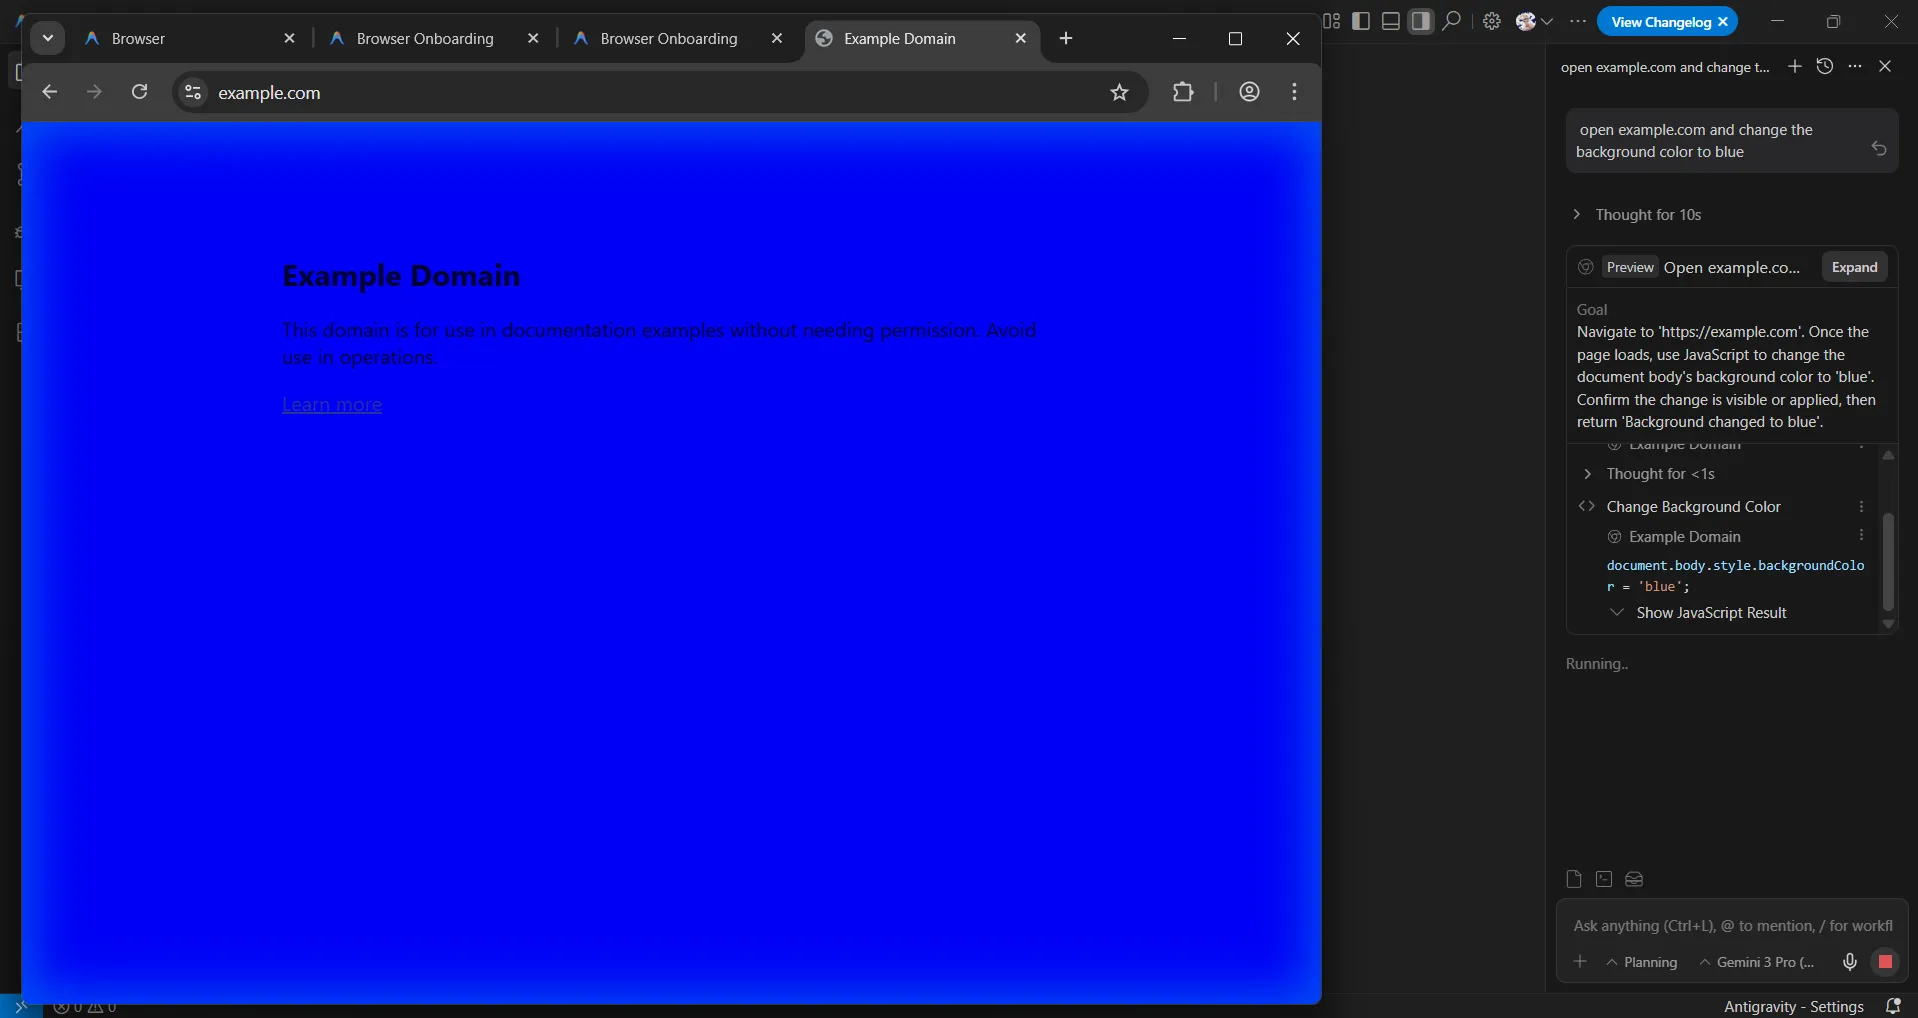Toggle the secondary agent side bar

pyautogui.click(x=1421, y=21)
